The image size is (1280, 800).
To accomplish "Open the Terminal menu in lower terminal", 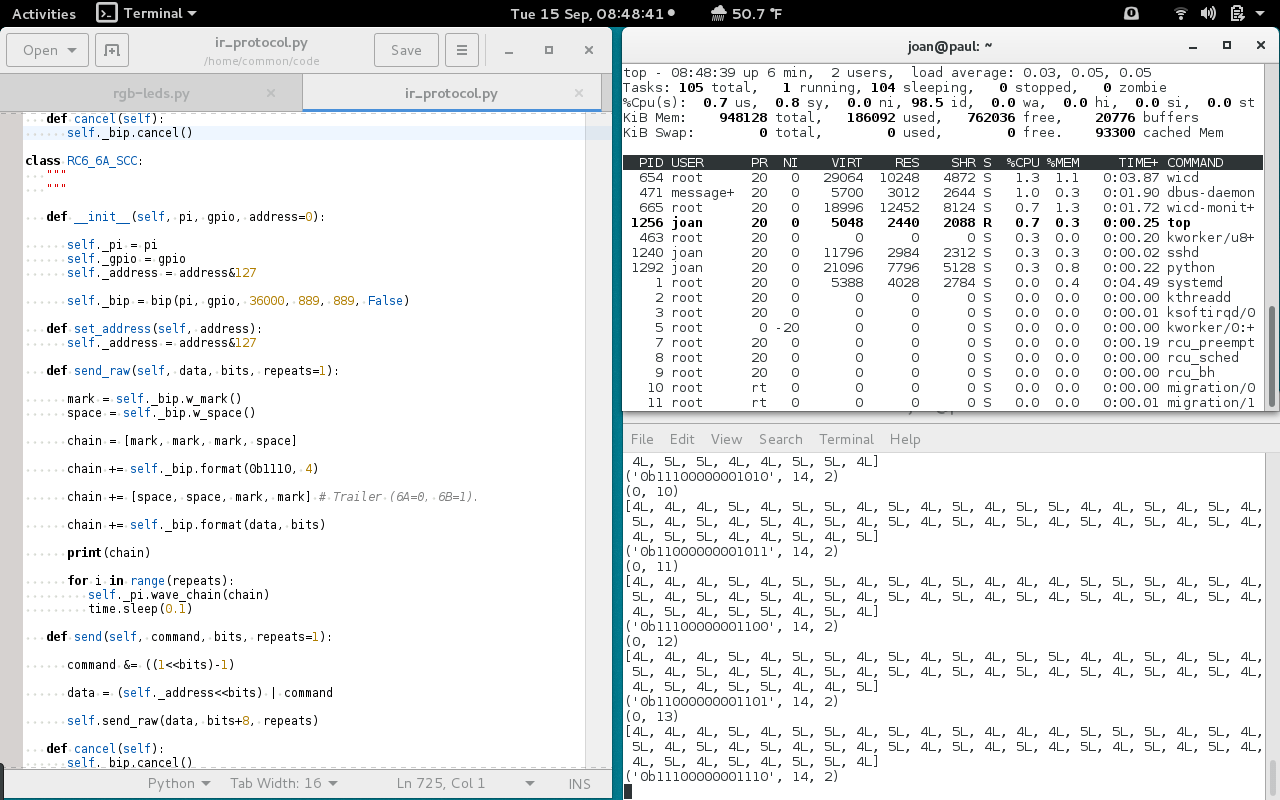I will coord(847,439).
